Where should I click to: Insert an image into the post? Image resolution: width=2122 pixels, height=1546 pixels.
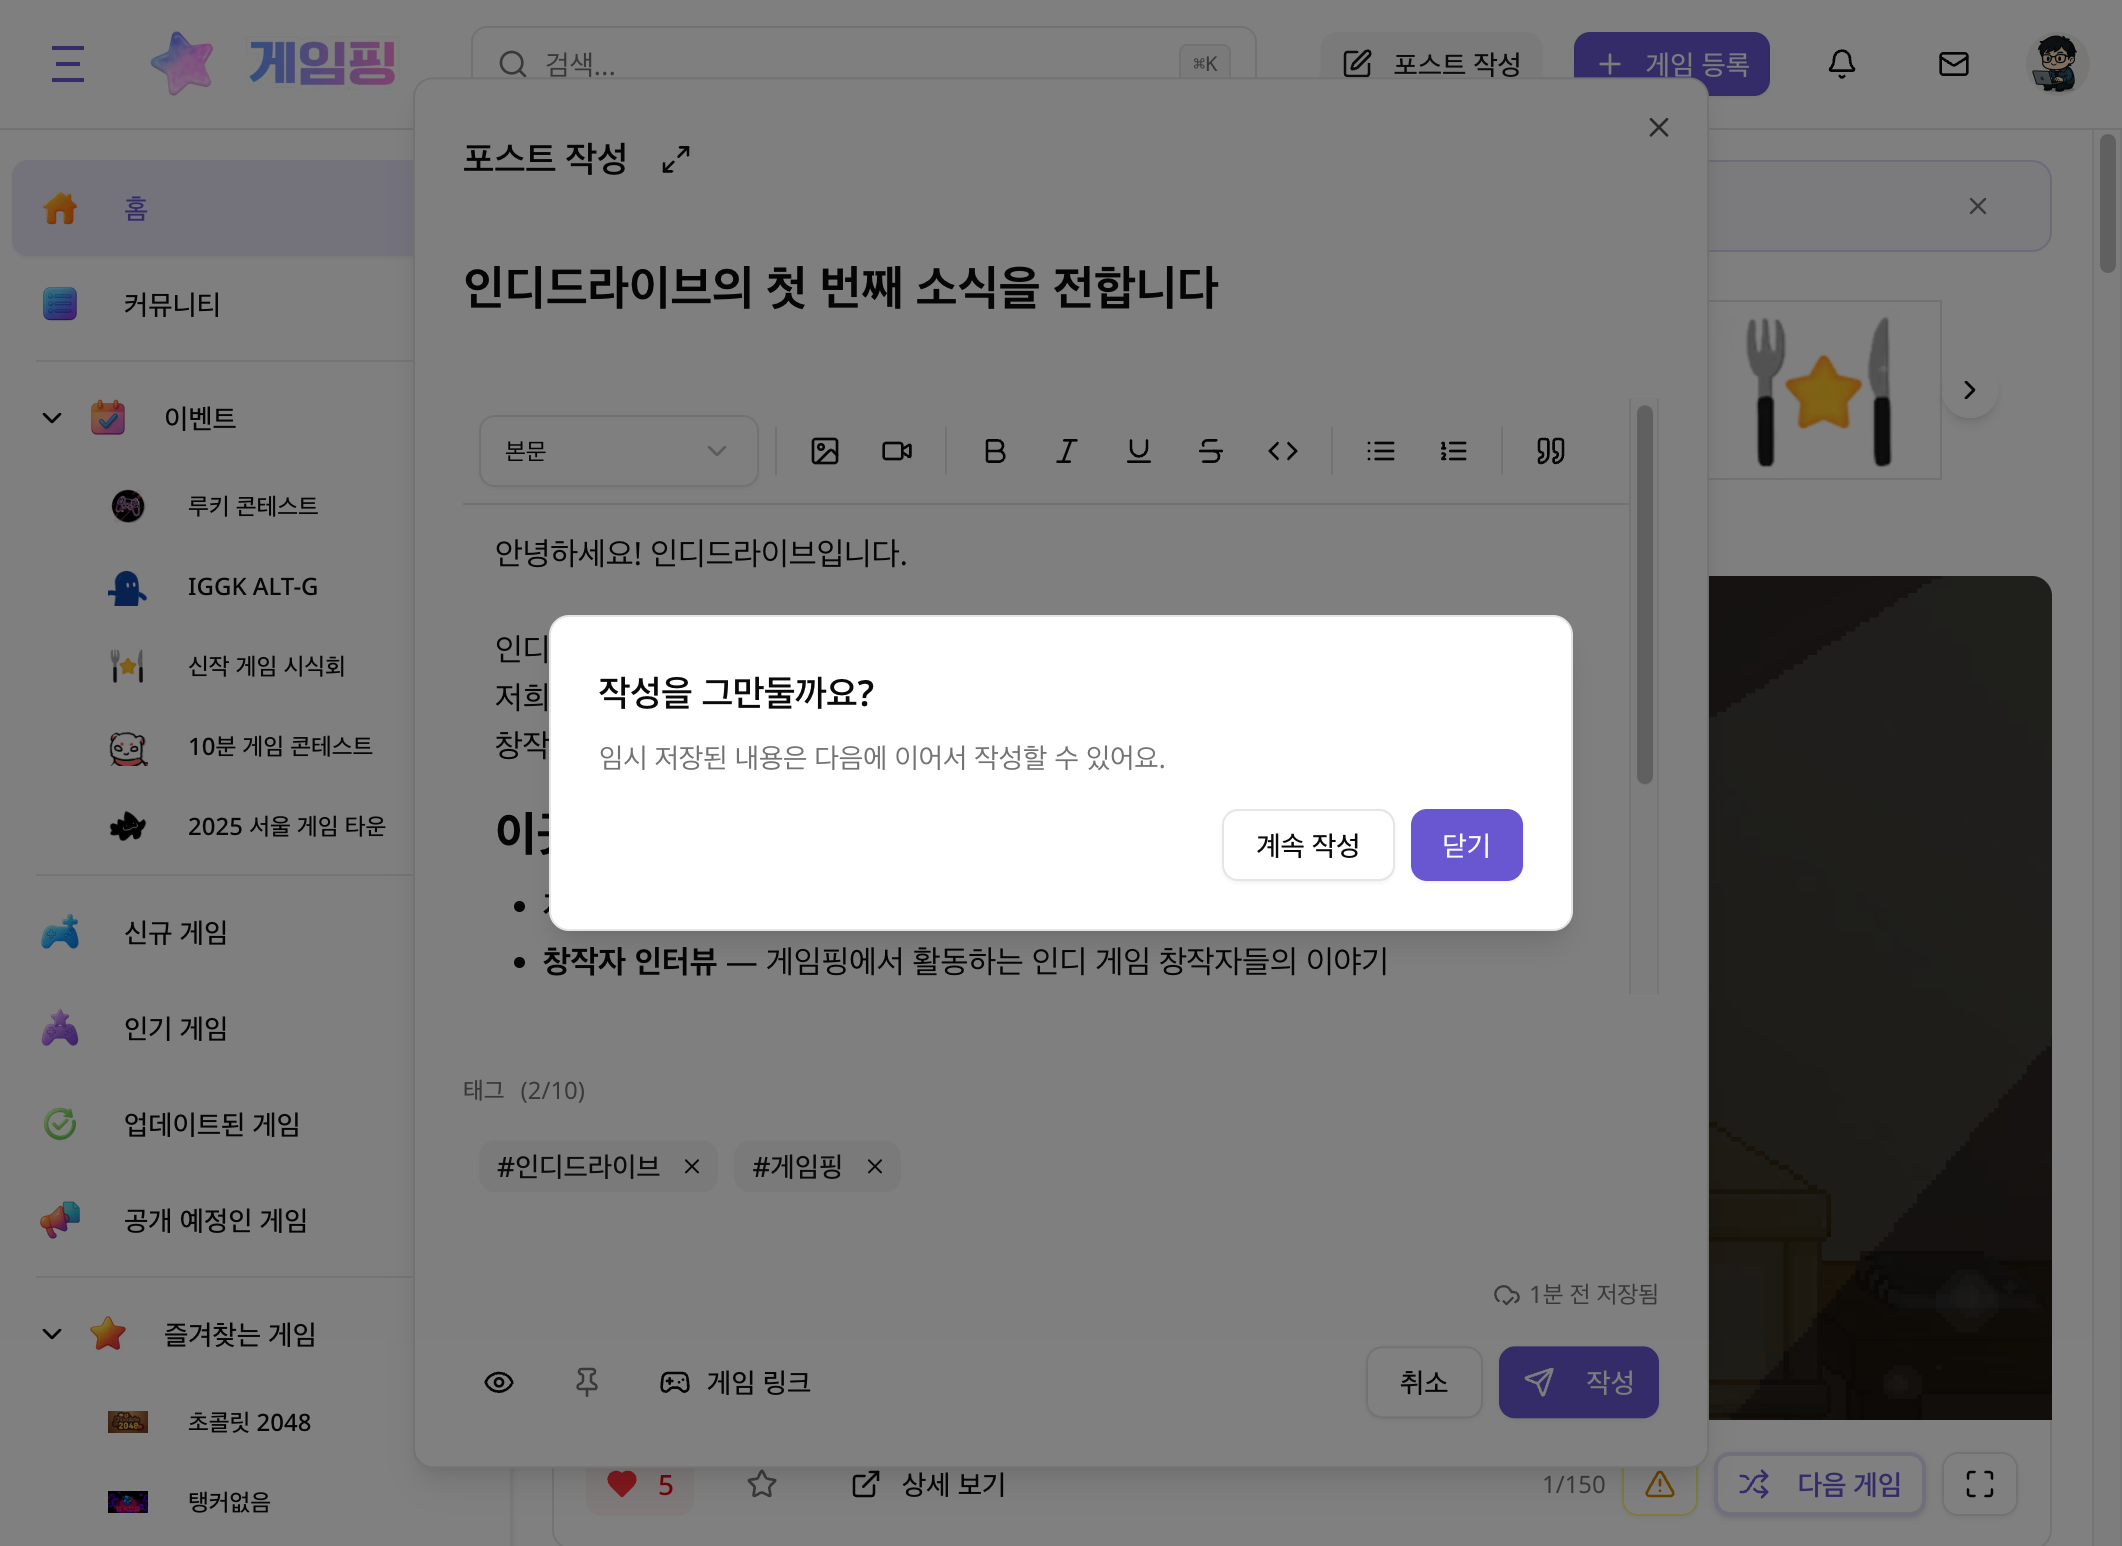coord(824,451)
